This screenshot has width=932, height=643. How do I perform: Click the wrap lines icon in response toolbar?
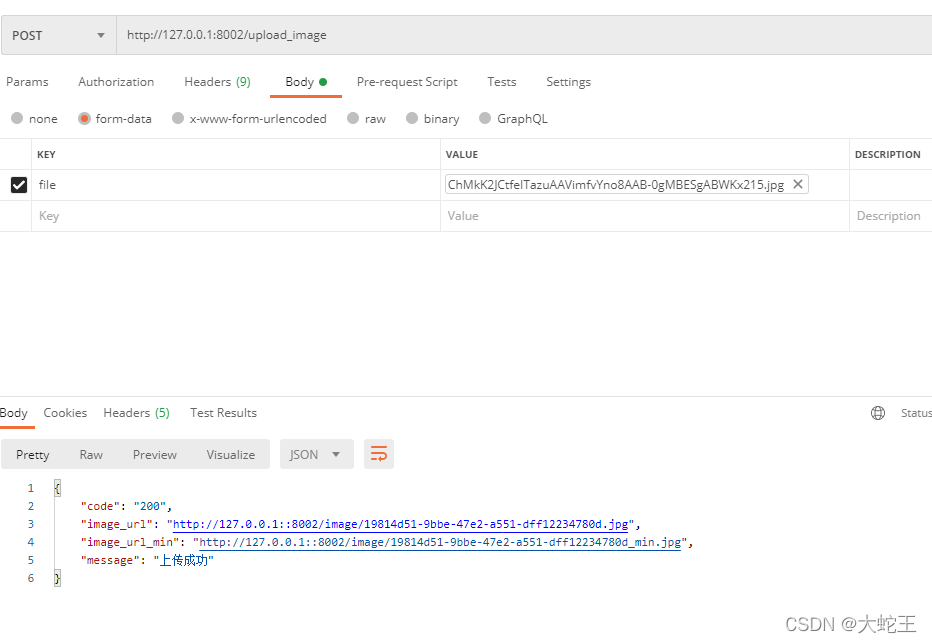tap(379, 454)
